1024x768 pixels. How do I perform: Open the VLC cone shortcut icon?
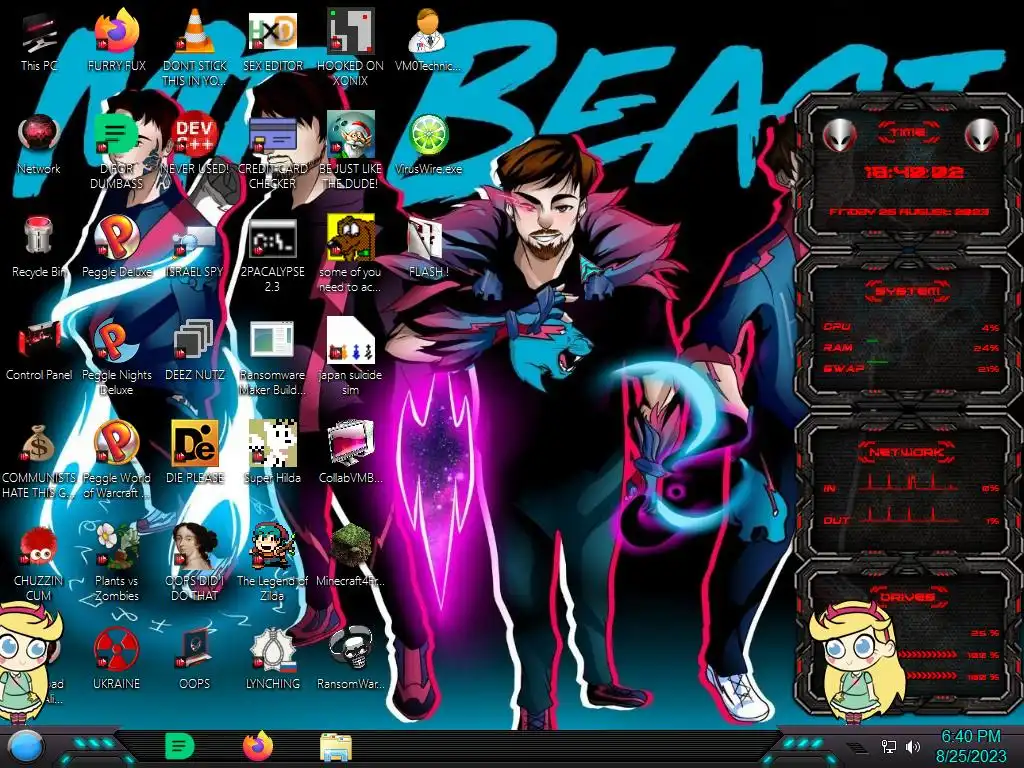[x=194, y=31]
